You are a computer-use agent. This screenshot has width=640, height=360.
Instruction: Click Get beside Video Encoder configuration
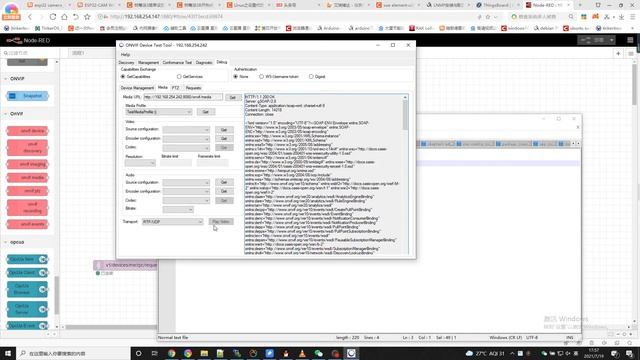(224, 139)
